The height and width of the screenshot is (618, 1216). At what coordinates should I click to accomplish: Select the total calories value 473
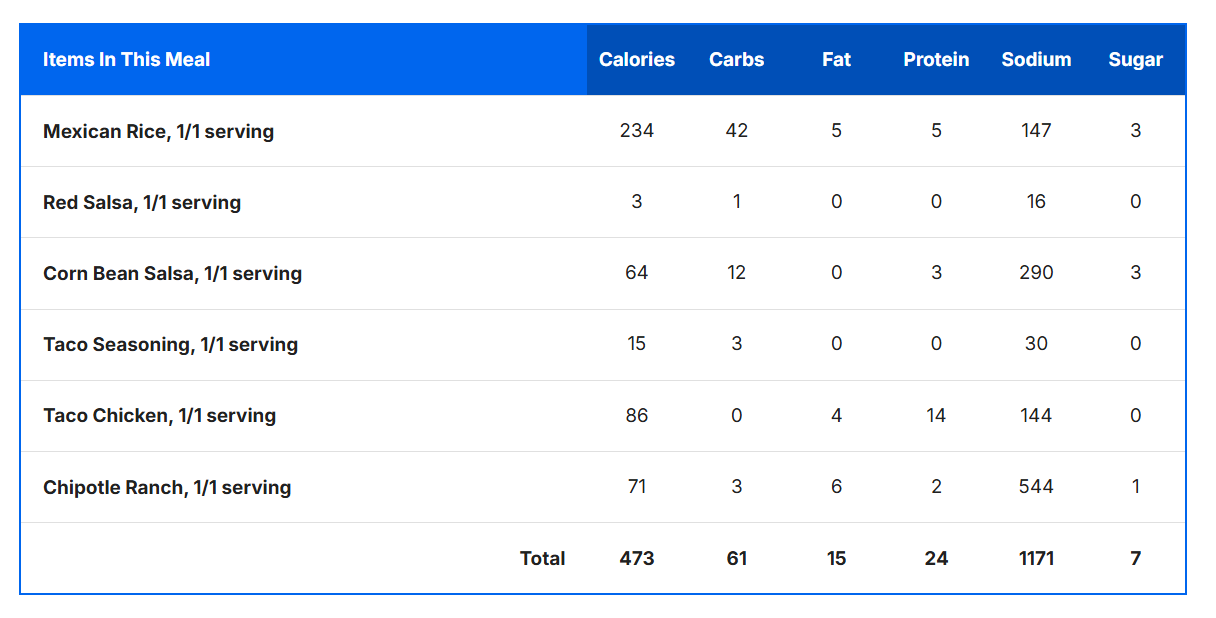(x=636, y=559)
